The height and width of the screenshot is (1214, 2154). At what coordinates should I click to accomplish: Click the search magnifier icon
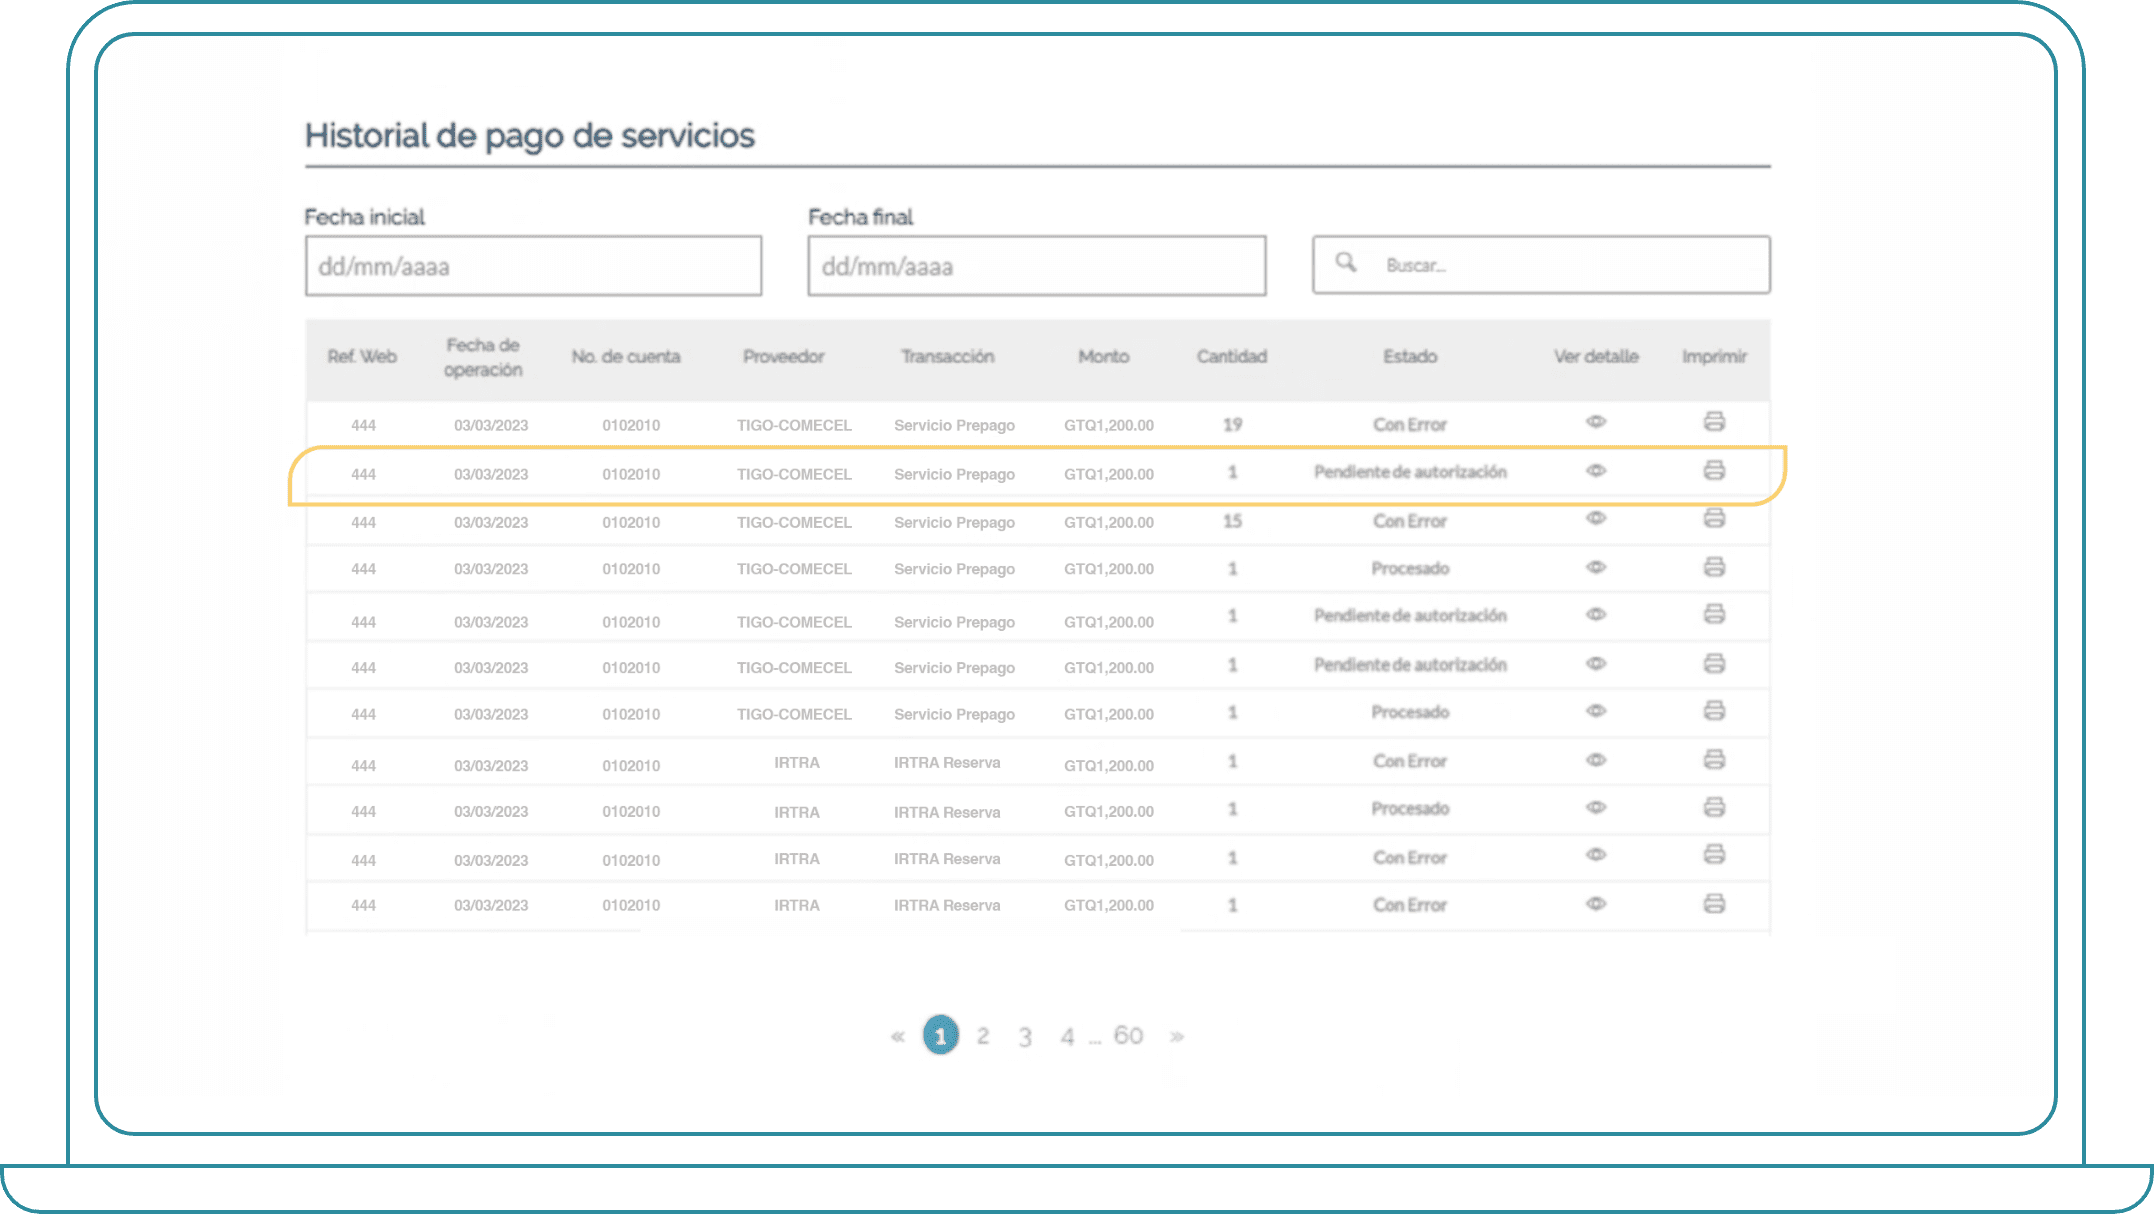(x=1346, y=263)
